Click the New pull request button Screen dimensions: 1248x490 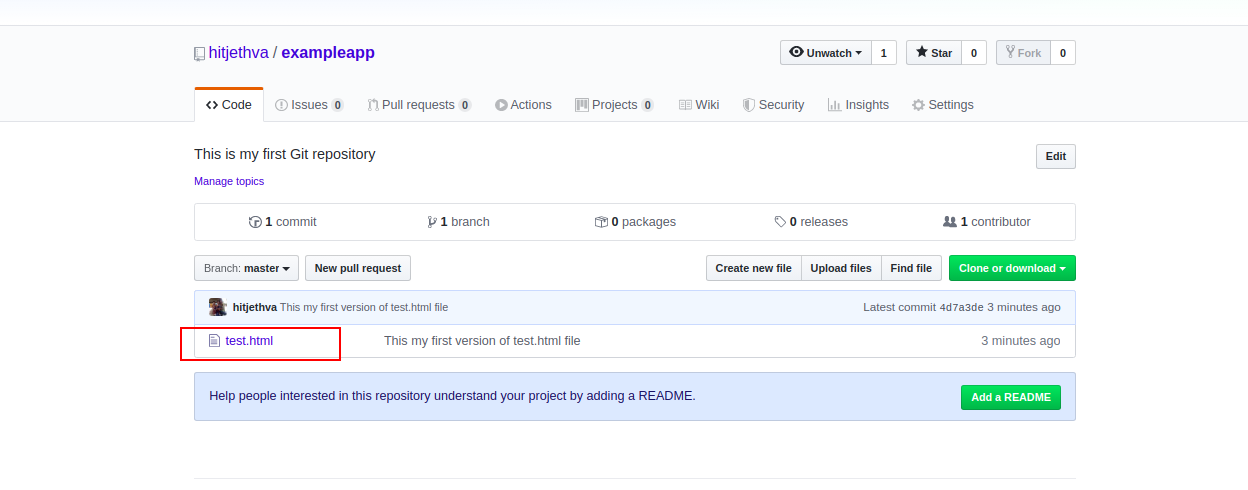tap(358, 268)
